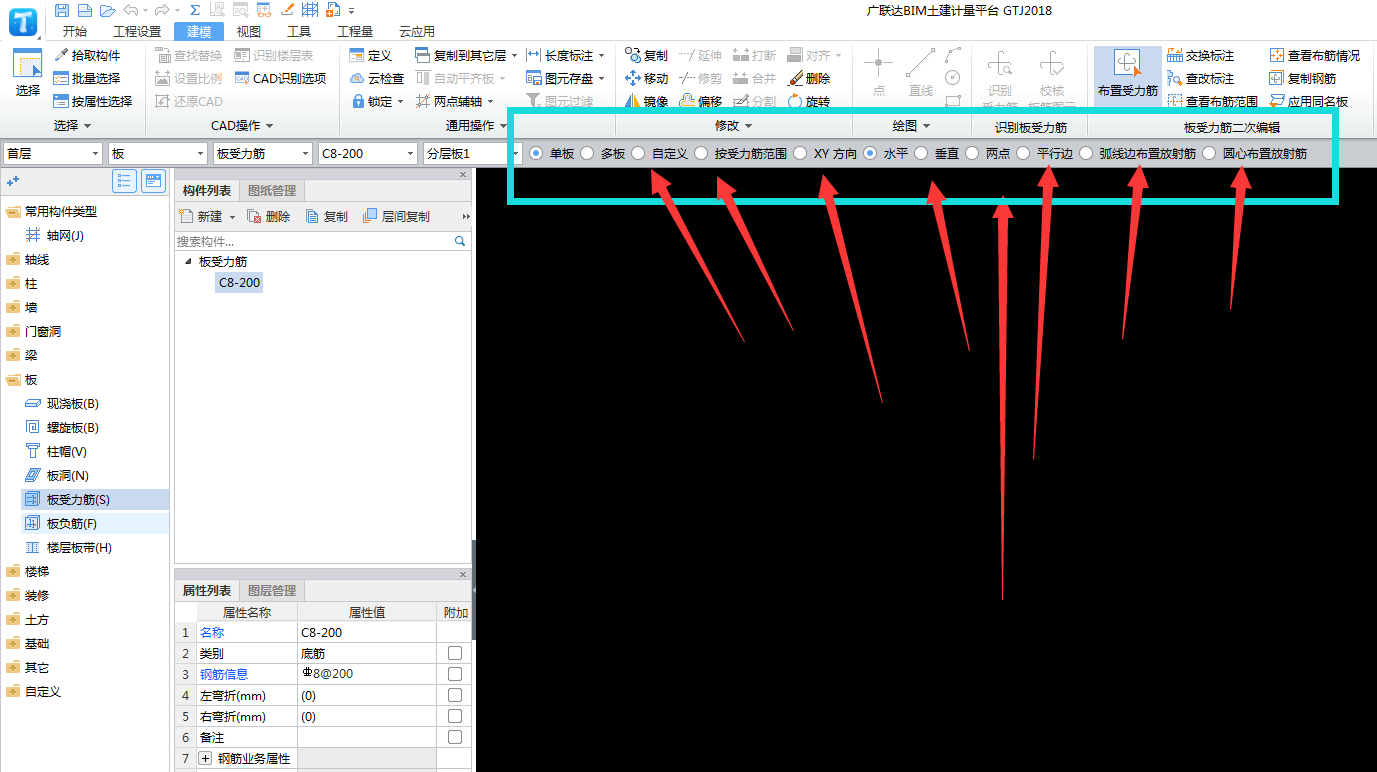Select the 移动 move tool
1377x772 pixels.
[x=646, y=78]
